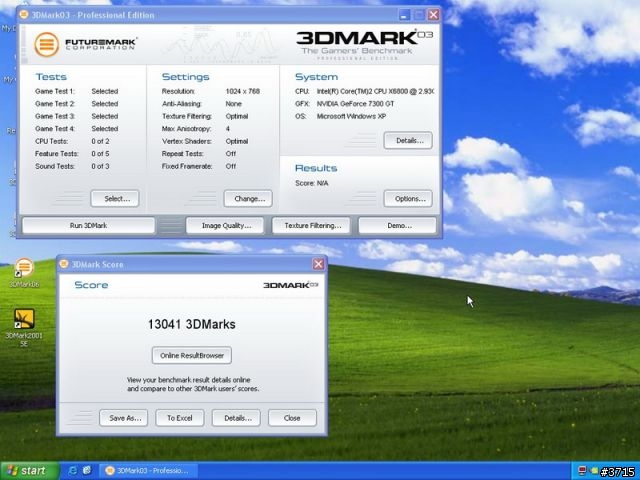This screenshot has width=640, height=480.
Task: Open the 3DMark2001 SE desktop shortcut icon
Action: (24, 328)
